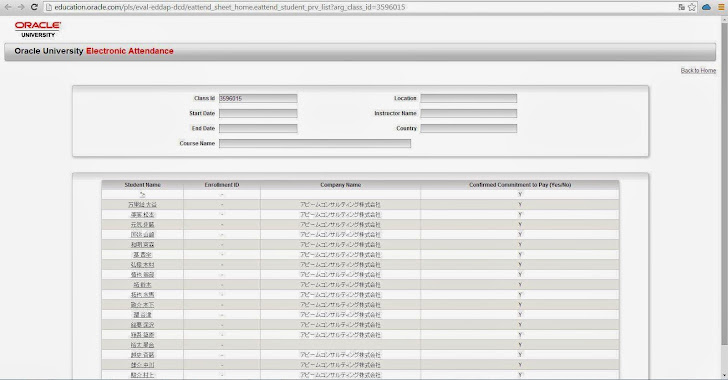Open the Chrome menu icon

click(x=721, y=7)
